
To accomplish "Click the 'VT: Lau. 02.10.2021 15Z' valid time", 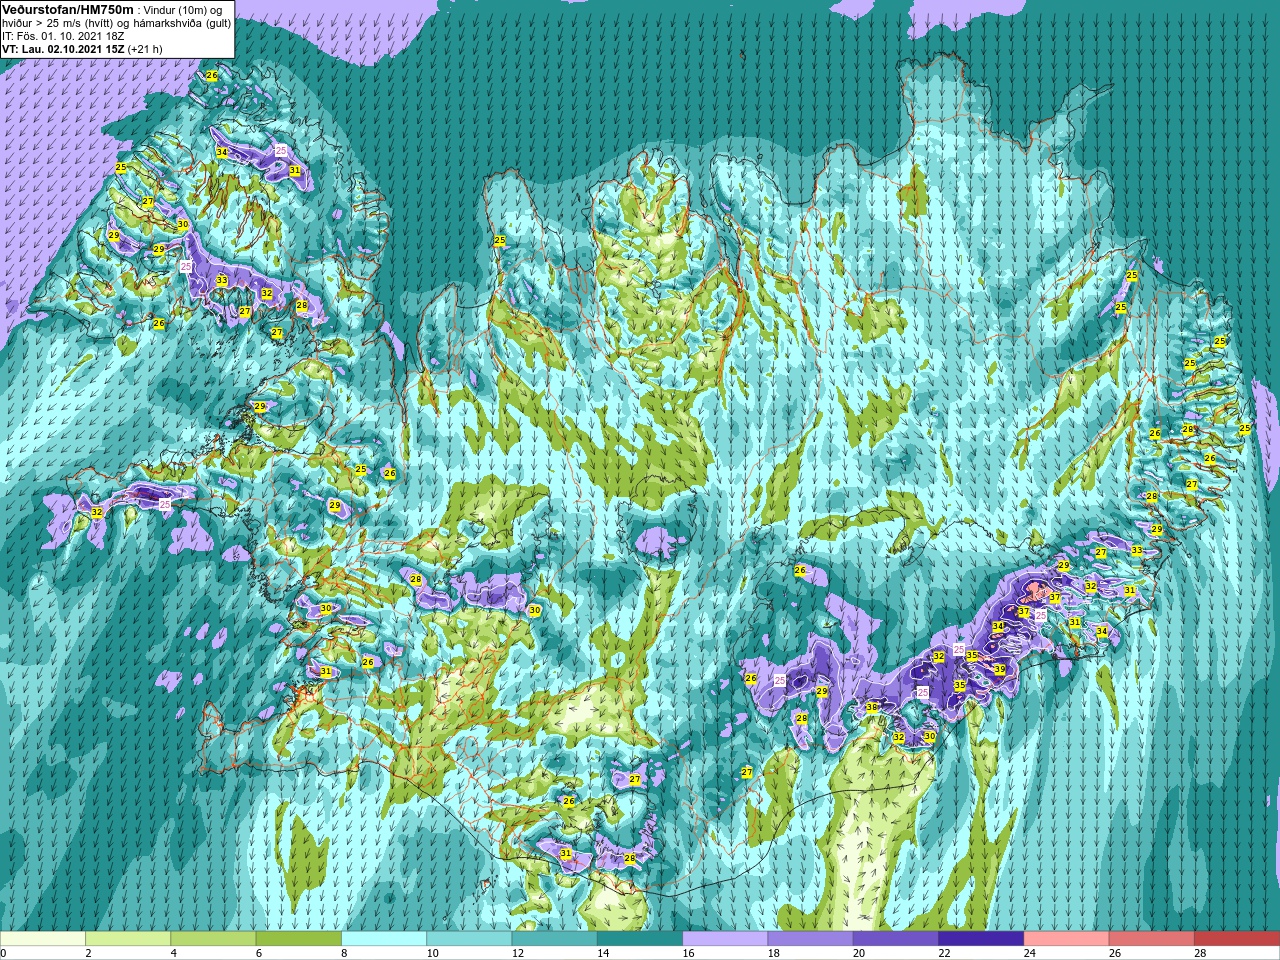I will tap(63, 48).
